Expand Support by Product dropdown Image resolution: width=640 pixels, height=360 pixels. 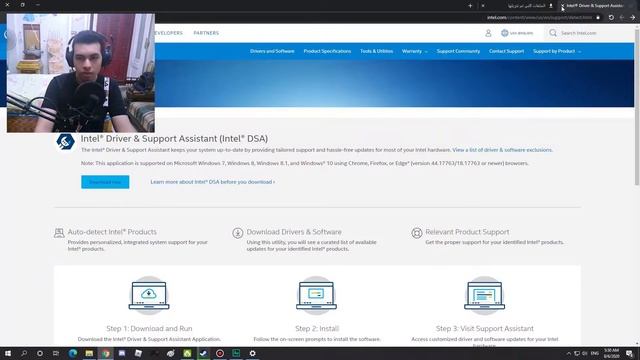tap(557, 51)
